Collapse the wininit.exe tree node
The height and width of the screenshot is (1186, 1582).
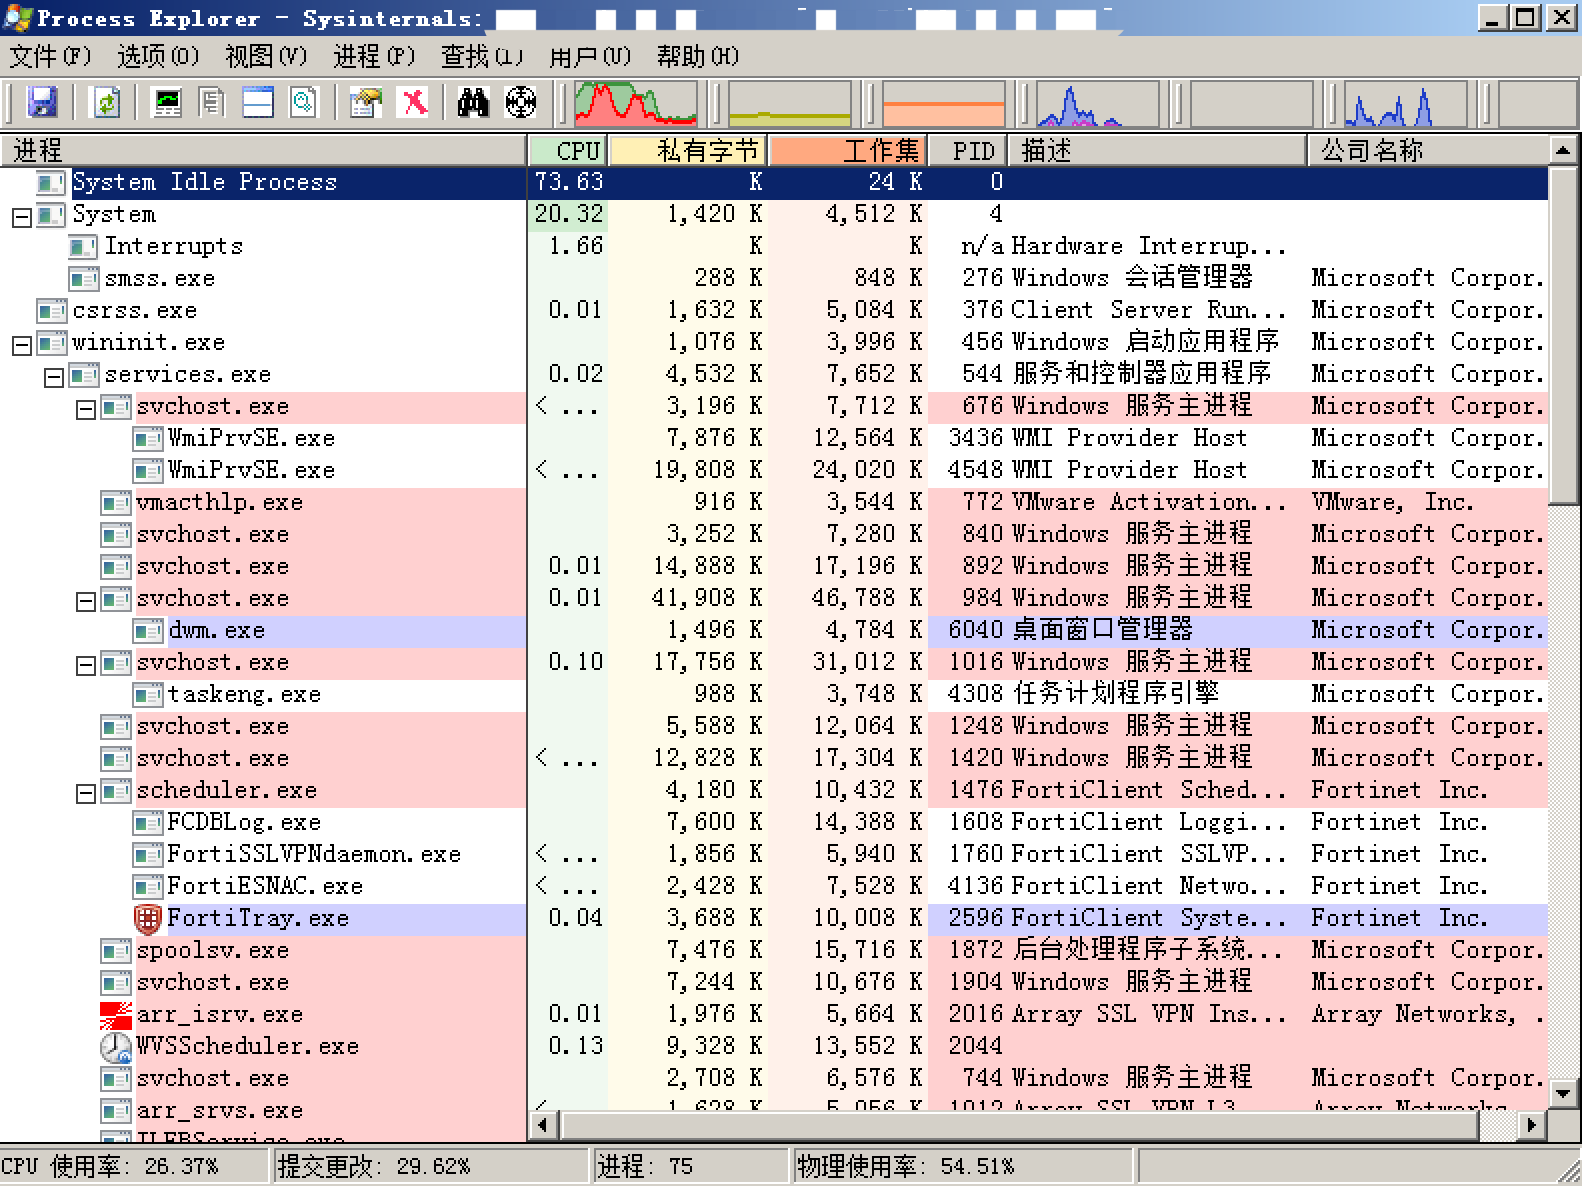(21, 345)
